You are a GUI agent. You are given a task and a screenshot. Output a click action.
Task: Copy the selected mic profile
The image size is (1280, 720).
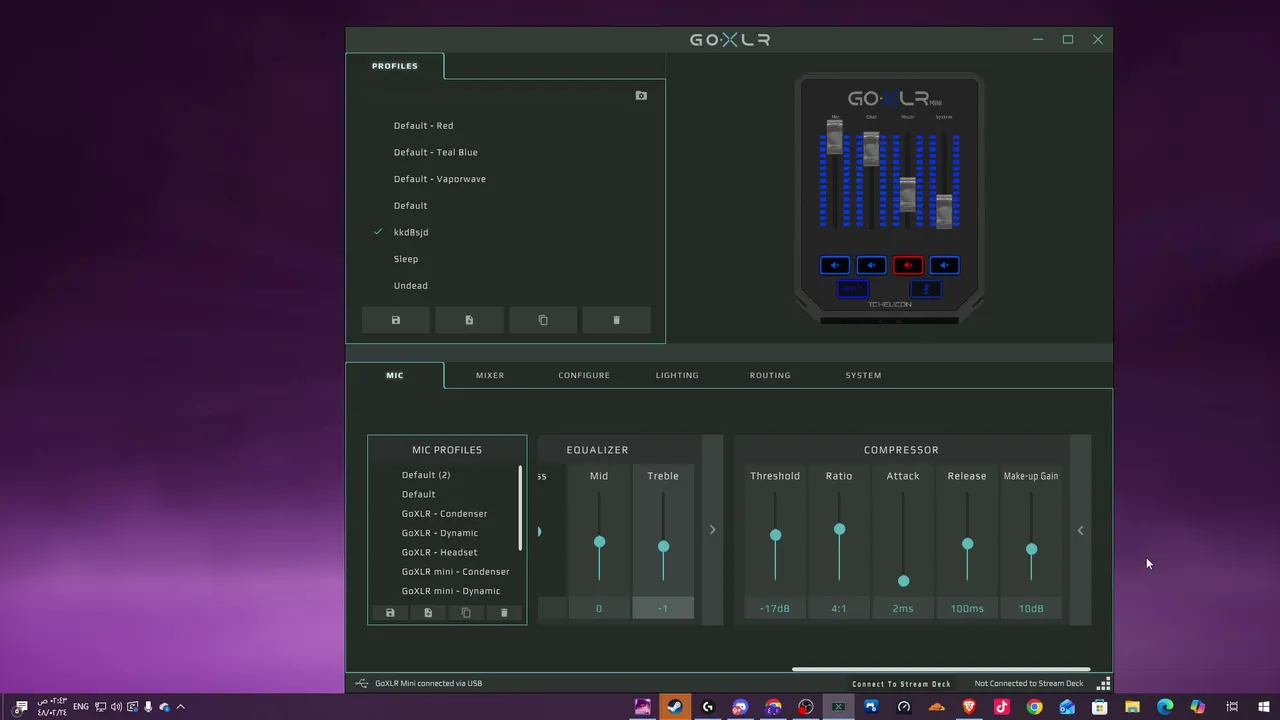(466, 613)
